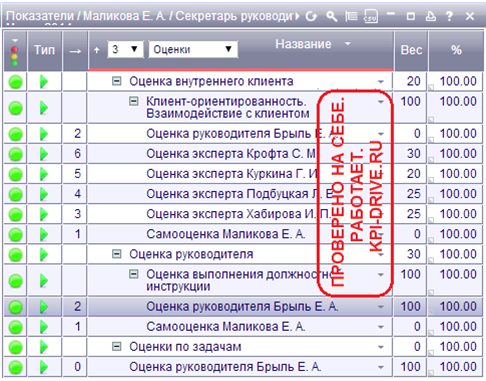Click green circle of highlighted Оценка руководителя Брыль row

[x=15, y=307]
